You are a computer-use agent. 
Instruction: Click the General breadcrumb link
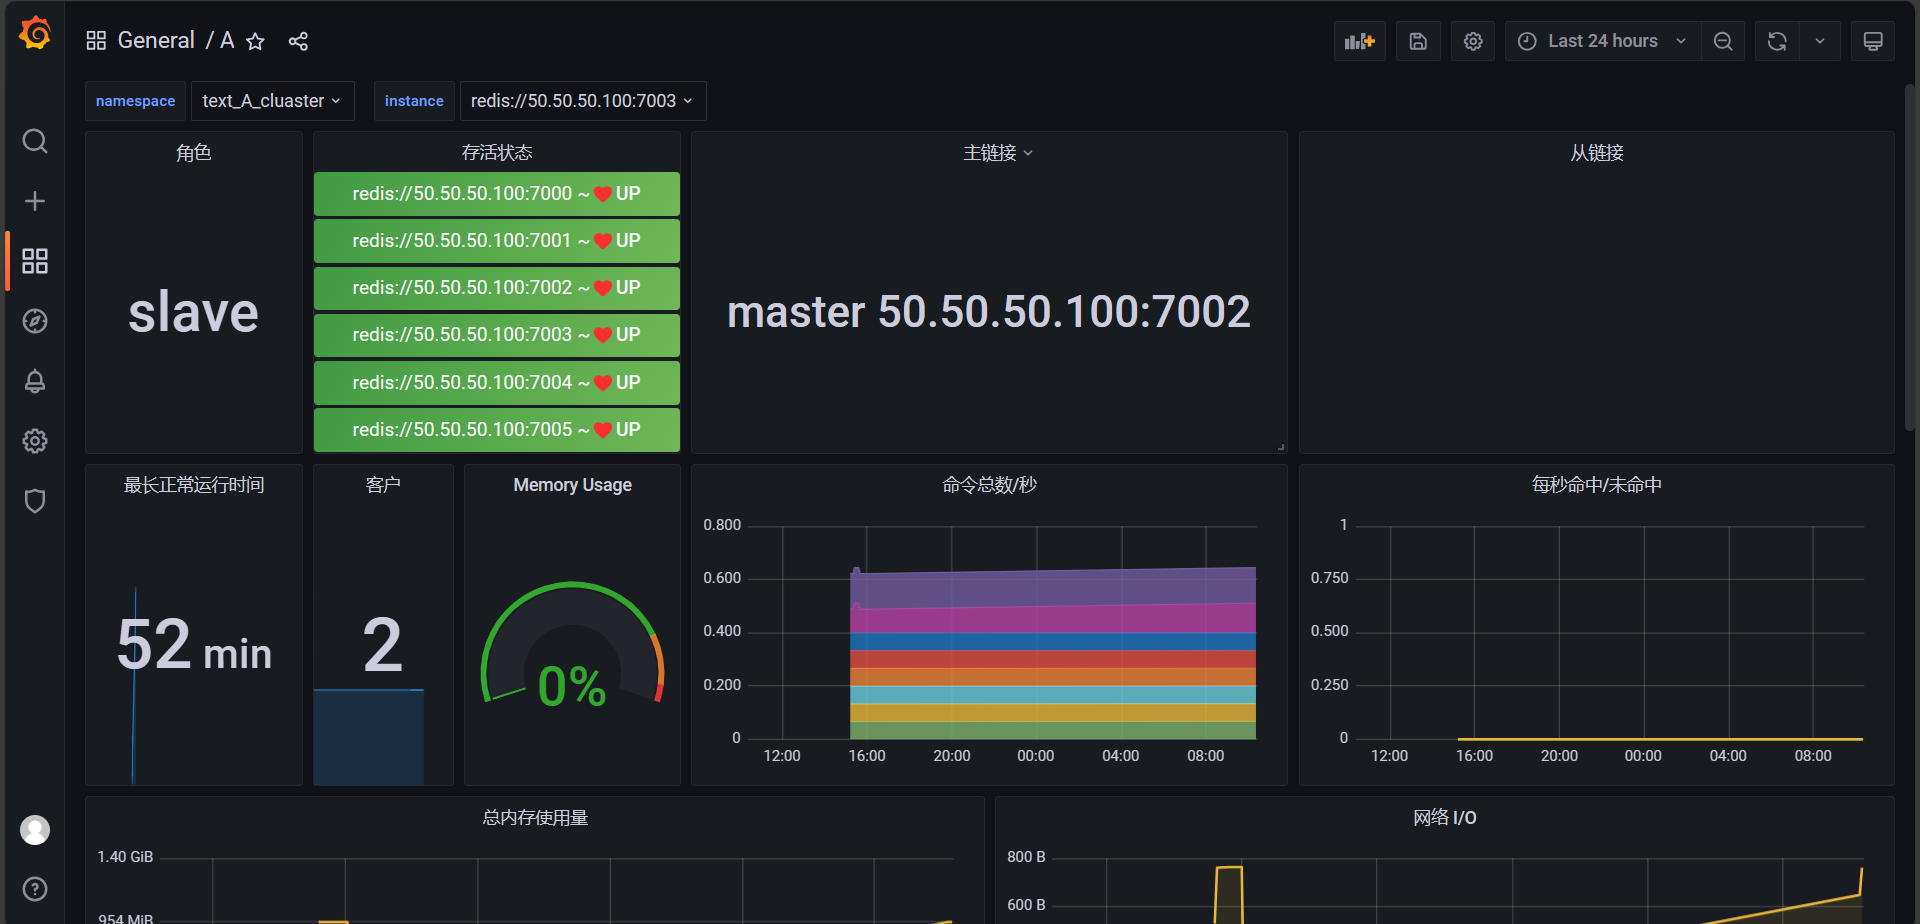156,41
